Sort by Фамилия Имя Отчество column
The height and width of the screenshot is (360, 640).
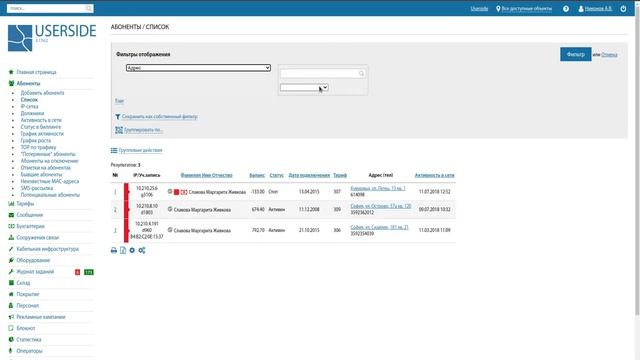207,175
